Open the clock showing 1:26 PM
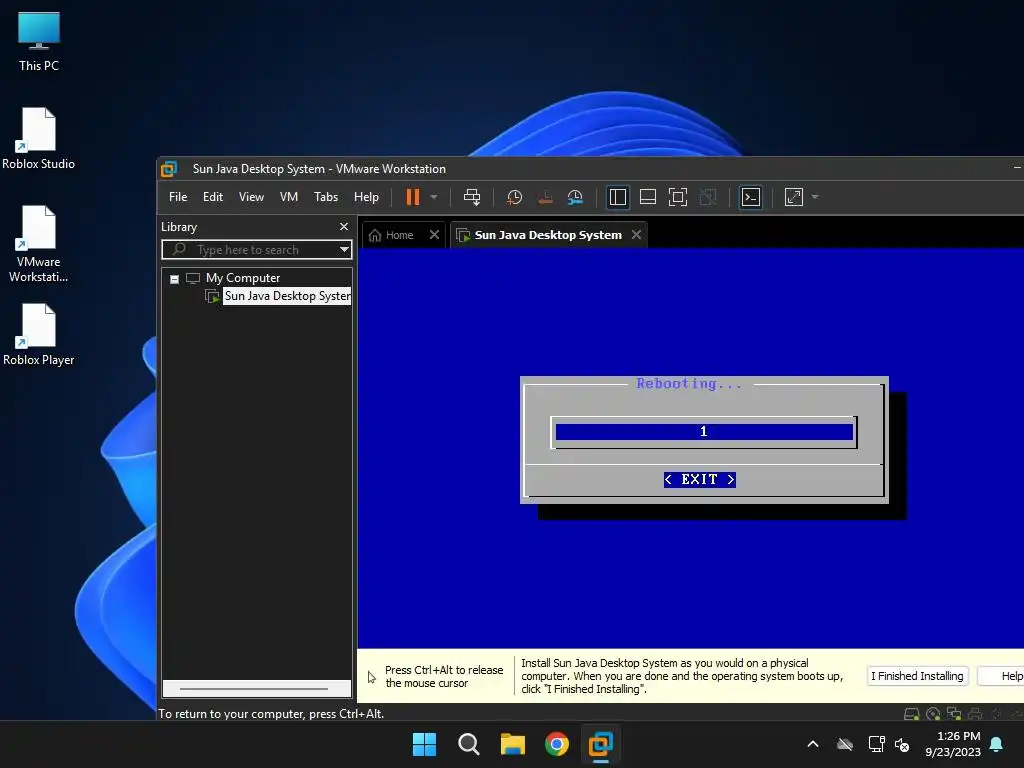The image size is (1024, 768). click(953, 744)
